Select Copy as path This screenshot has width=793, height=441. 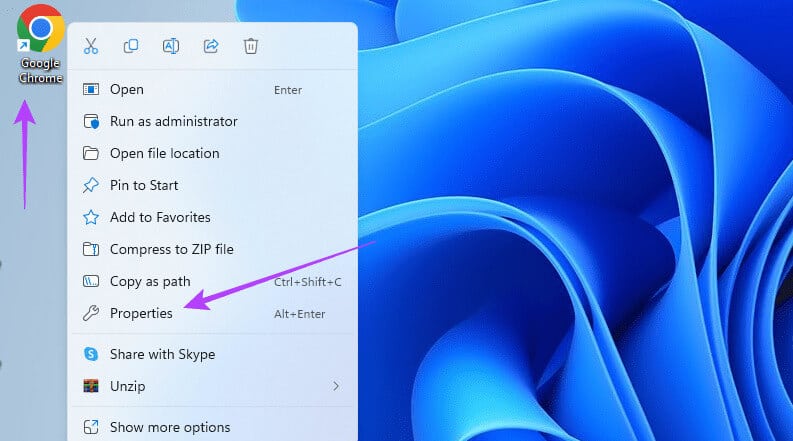212,281
